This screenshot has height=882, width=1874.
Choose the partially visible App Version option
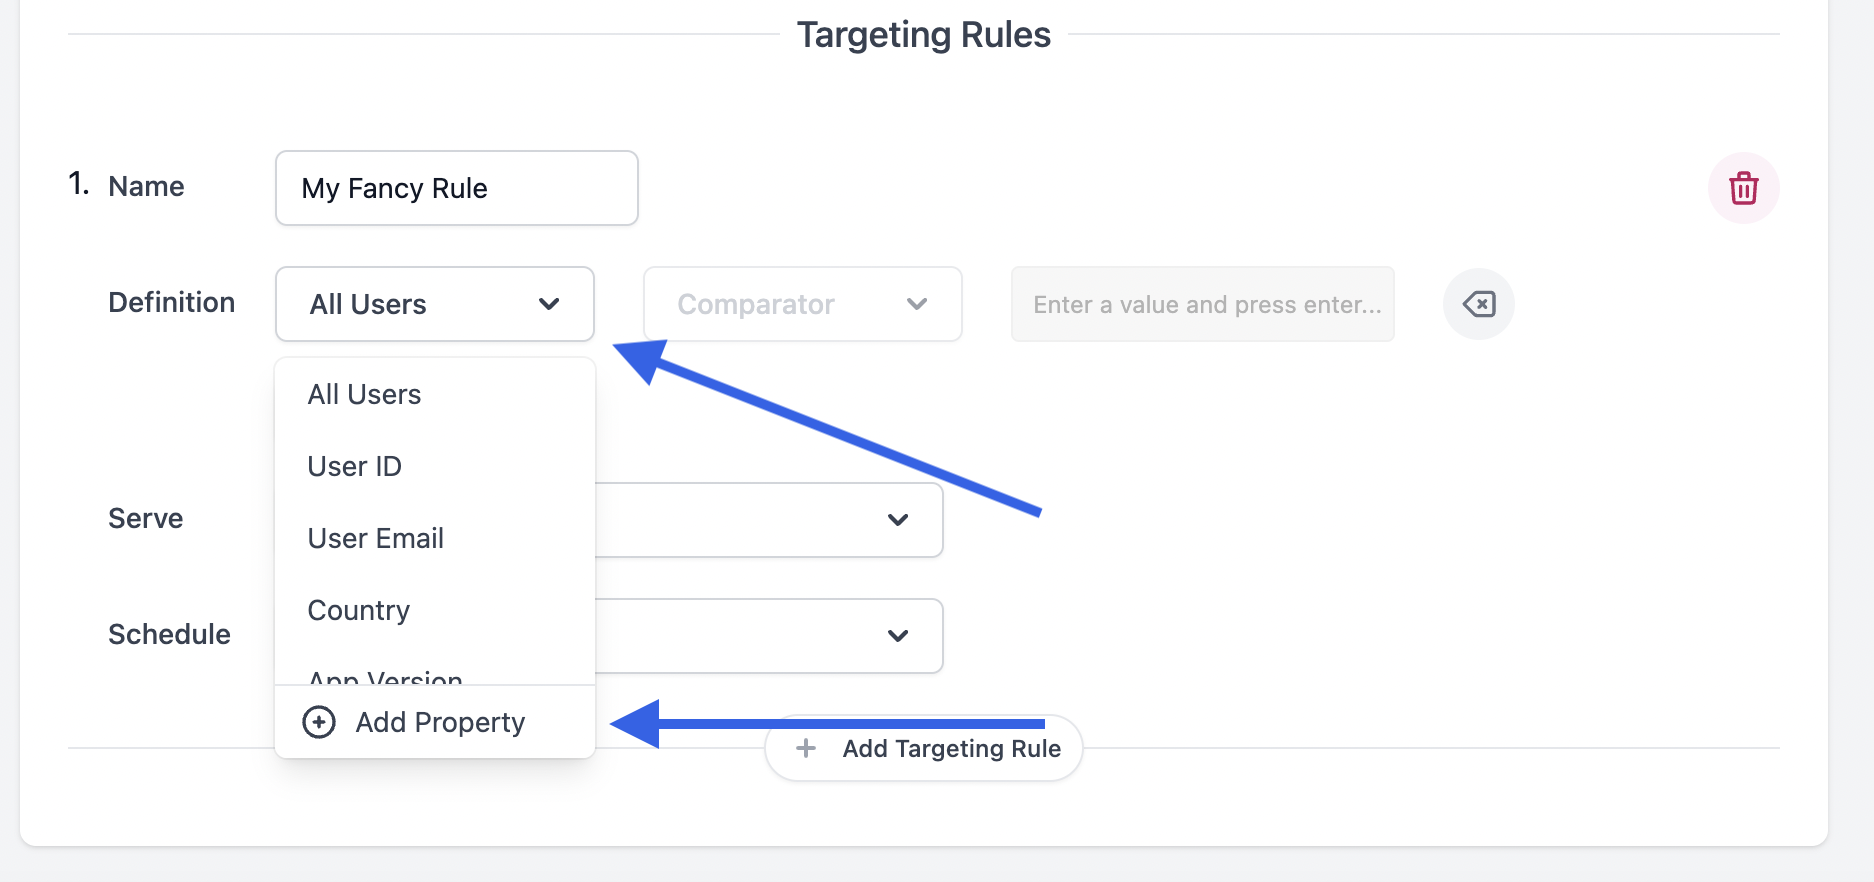click(x=385, y=677)
